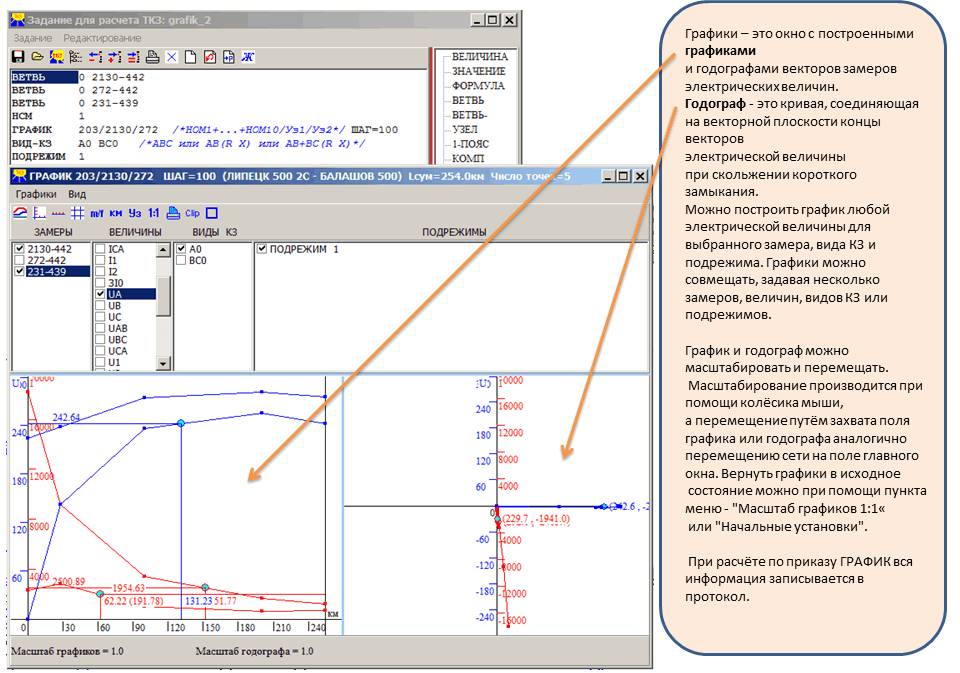
Task: Click the open folder icon
Action: click(x=37, y=57)
